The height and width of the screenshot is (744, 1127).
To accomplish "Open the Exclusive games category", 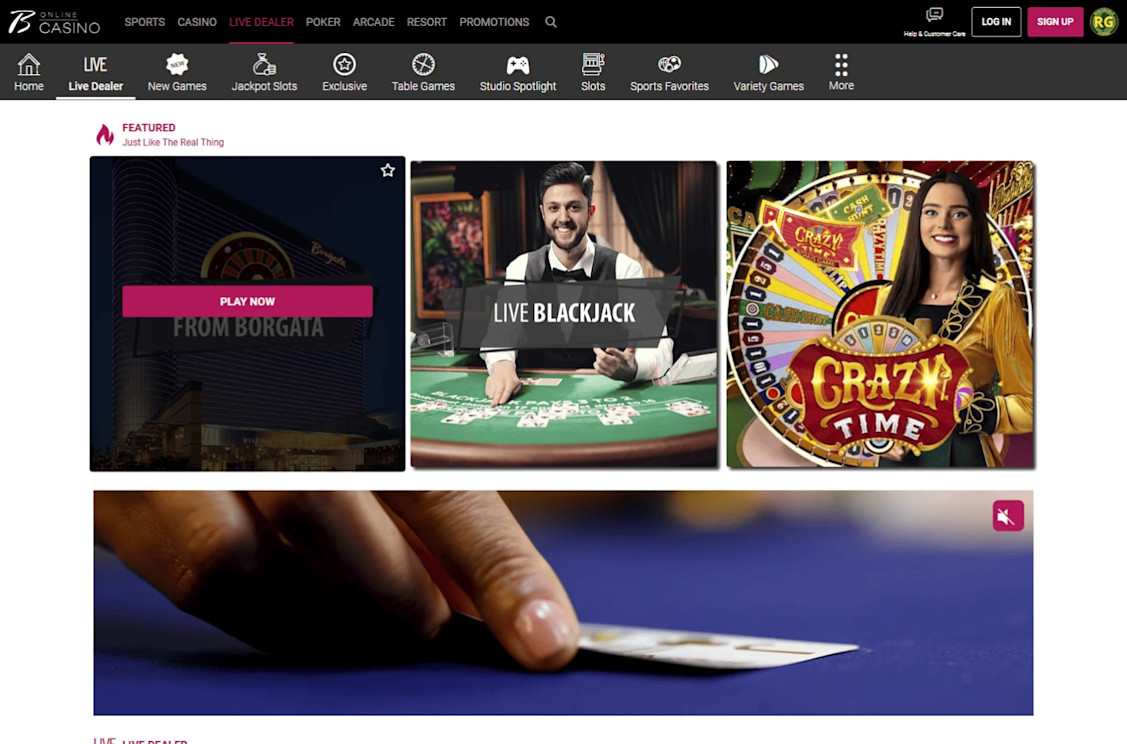I will 344,73.
